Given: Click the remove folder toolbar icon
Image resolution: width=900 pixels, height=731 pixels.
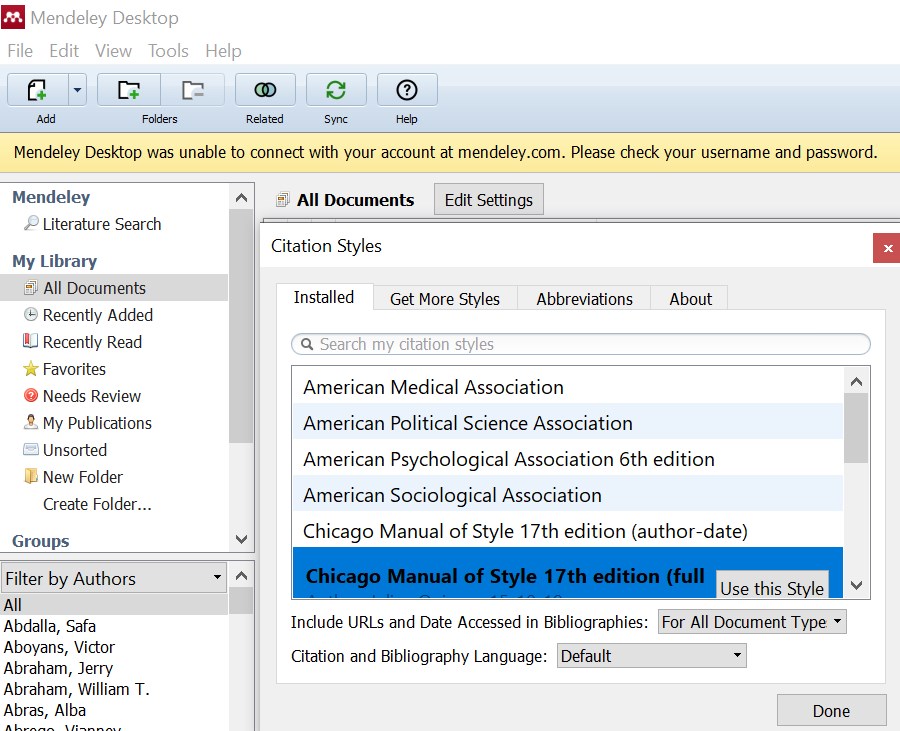Looking at the screenshot, I should (x=192, y=90).
